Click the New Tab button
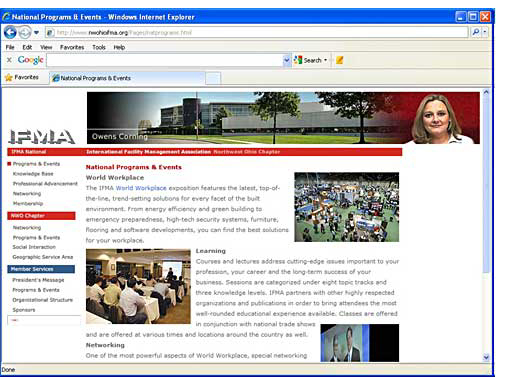This screenshot has width=505, height=377. click(213, 78)
